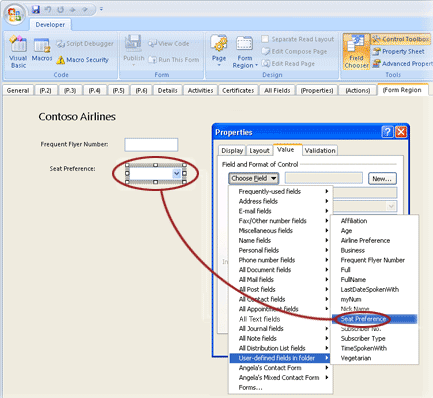
Task: Click the Choose Field dropdown button
Action: pyautogui.click(x=254, y=178)
